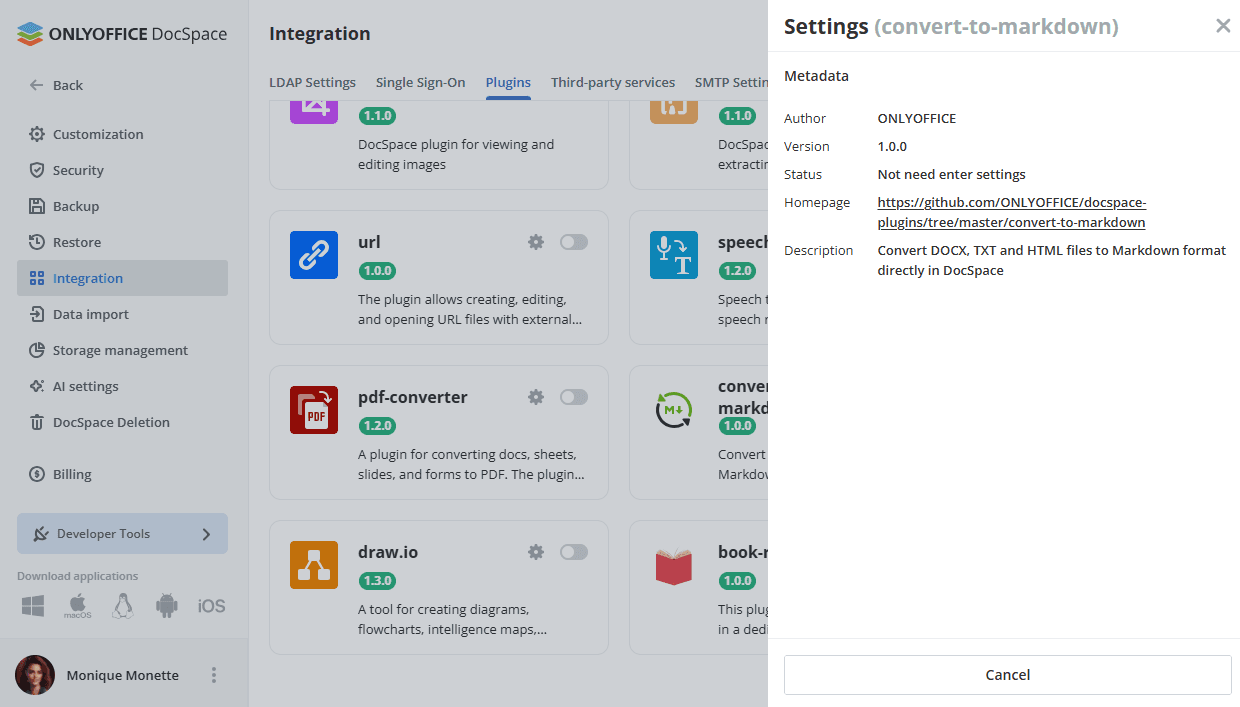Click the ONLYOFFICE DocSpace logo
Viewport: 1240px width, 707px height.
[x=122, y=34]
